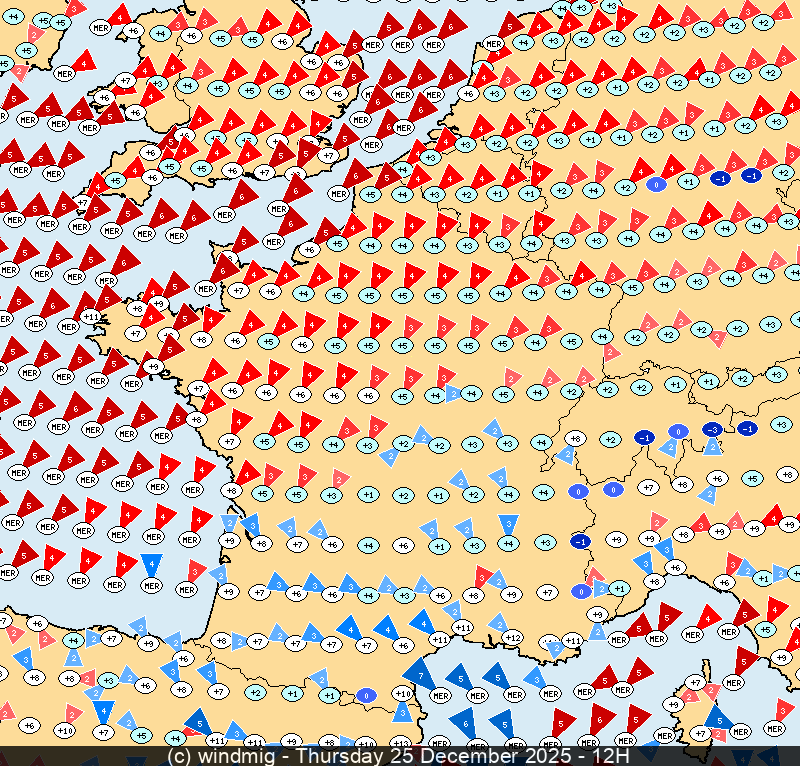Screen dimensions: 800x766
Task: Select the +12 temperature oval
Action: [x=512, y=637]
